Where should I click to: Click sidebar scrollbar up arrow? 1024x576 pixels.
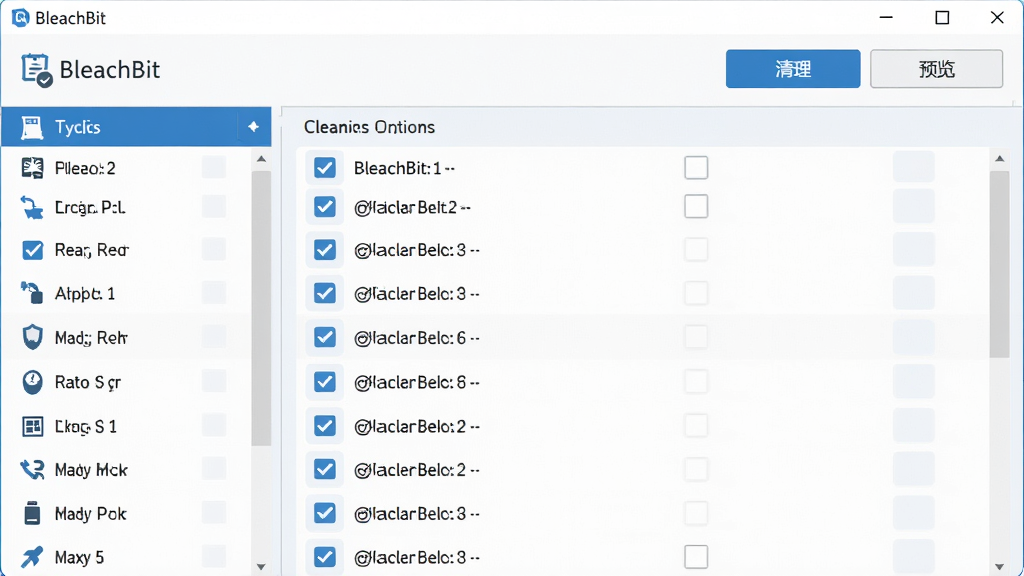pyautogui.click(x=261, y=159)
